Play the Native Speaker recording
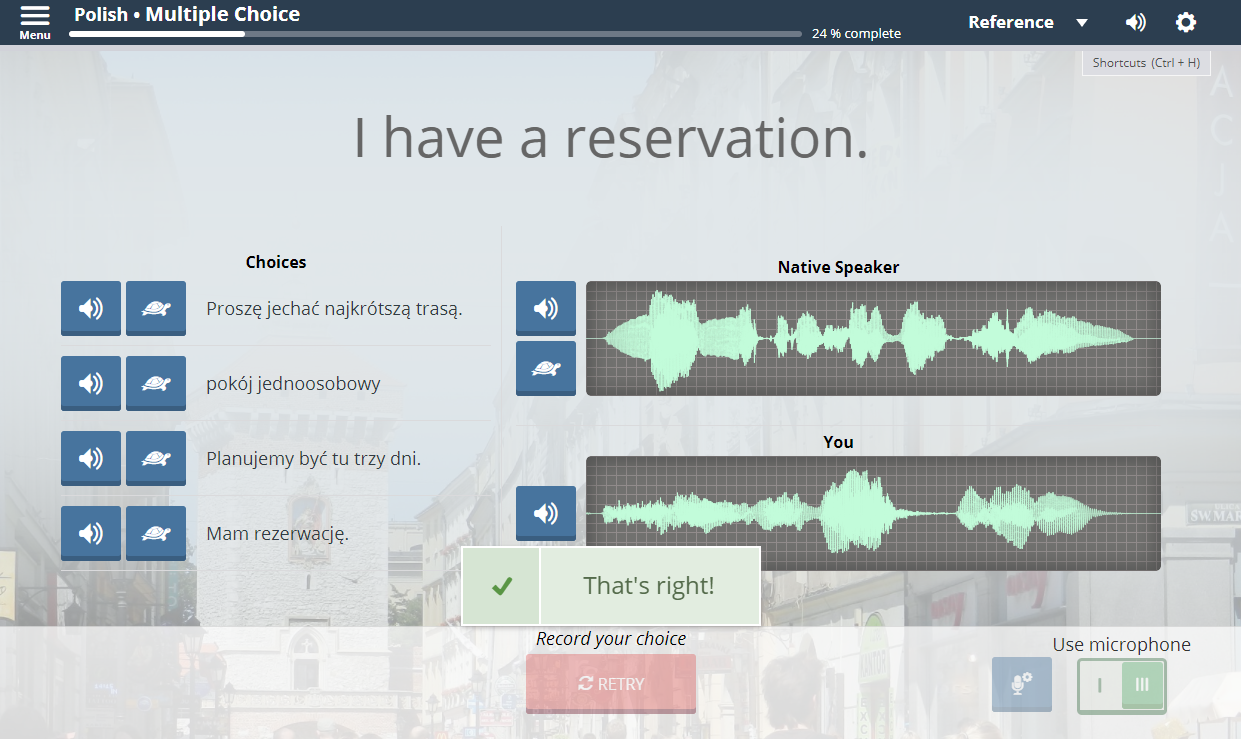Screen dimensions: 1241x739 click(x=545, y=308)
